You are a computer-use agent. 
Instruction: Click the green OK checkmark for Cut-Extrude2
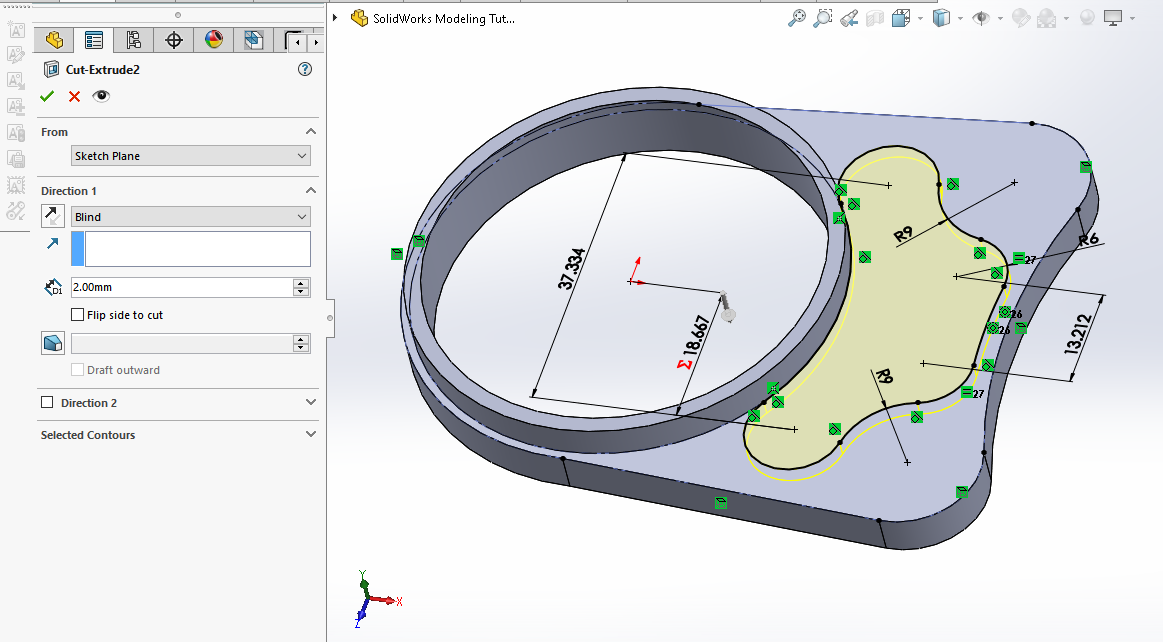(46, 96)
